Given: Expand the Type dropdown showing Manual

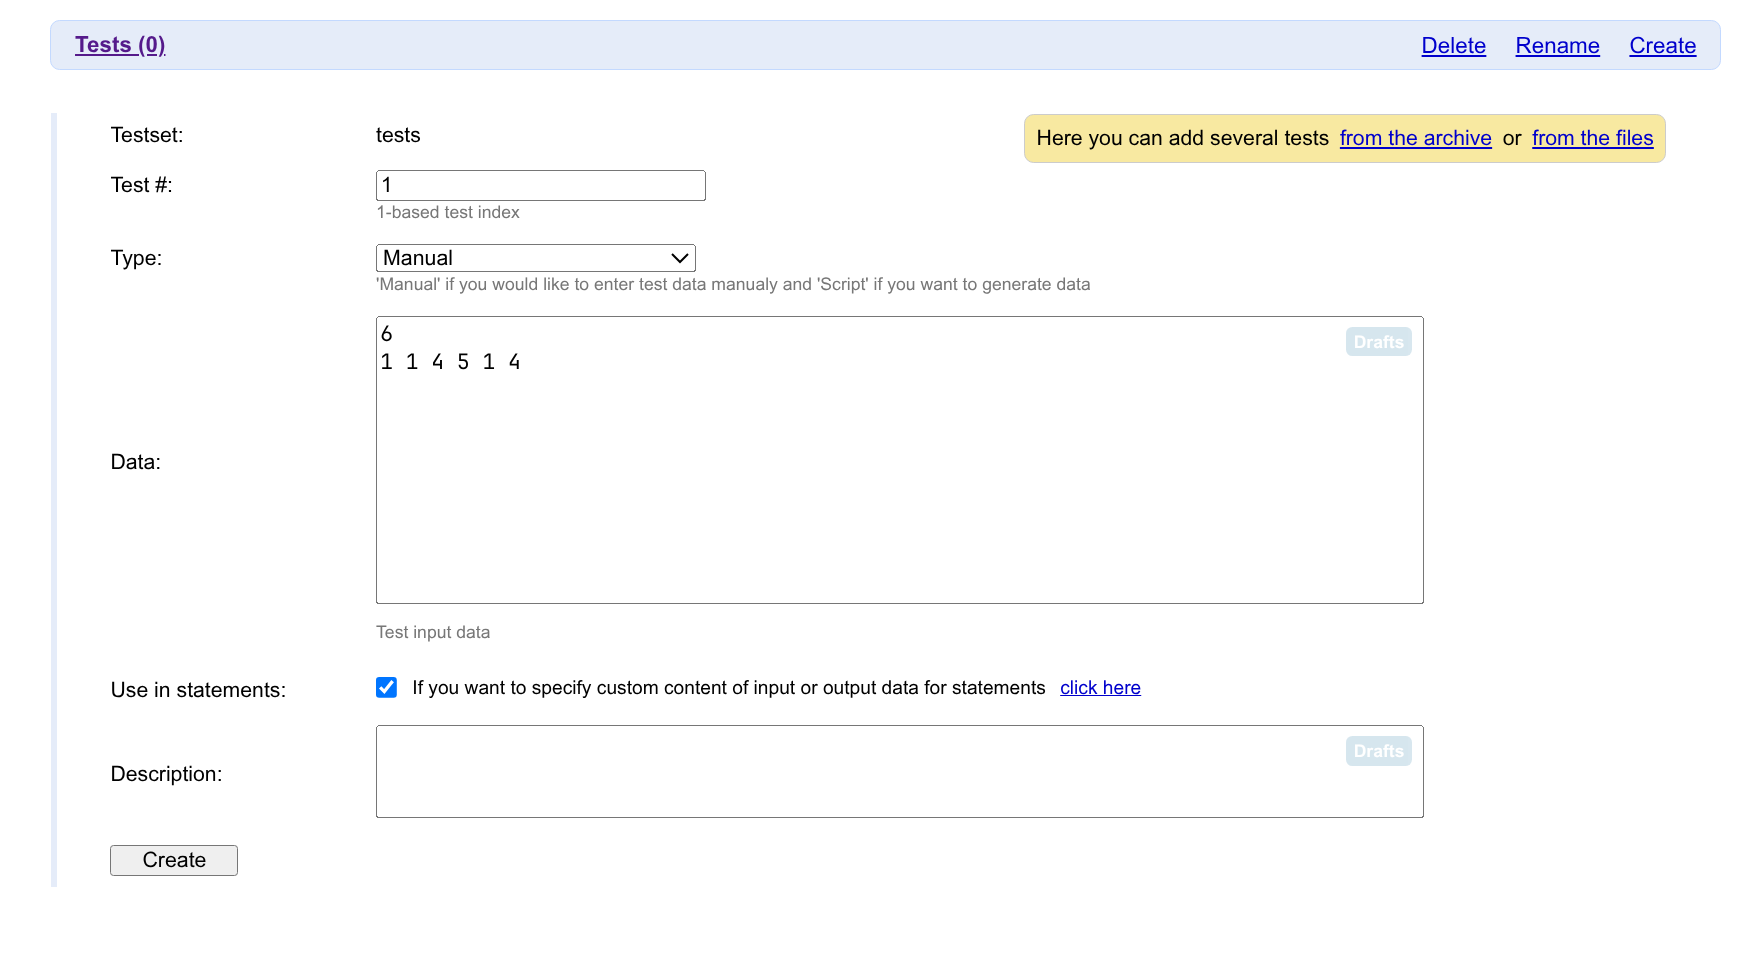Looking at the screenshot, I should click(x=535, y=258).
